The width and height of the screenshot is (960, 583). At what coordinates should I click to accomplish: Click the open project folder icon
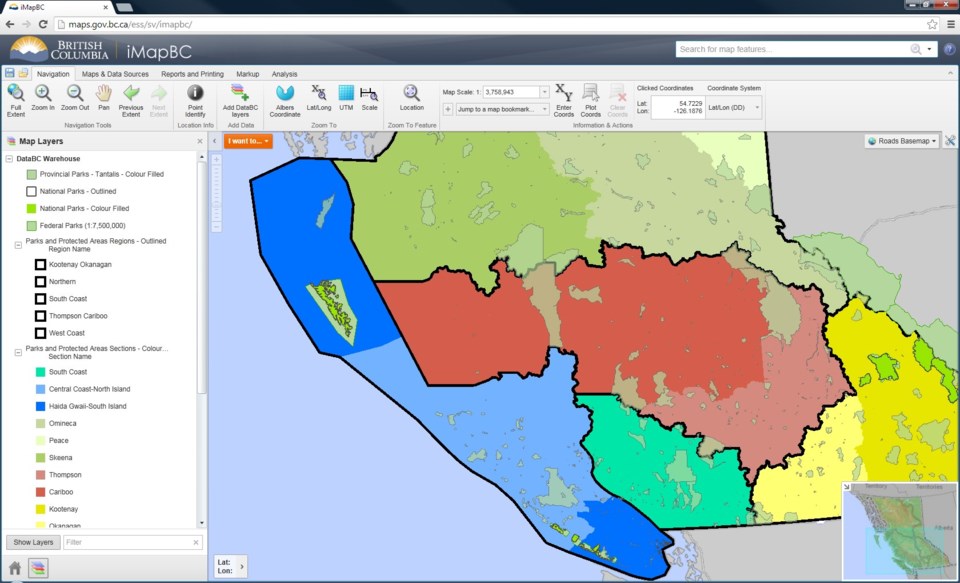coord(23,73)
